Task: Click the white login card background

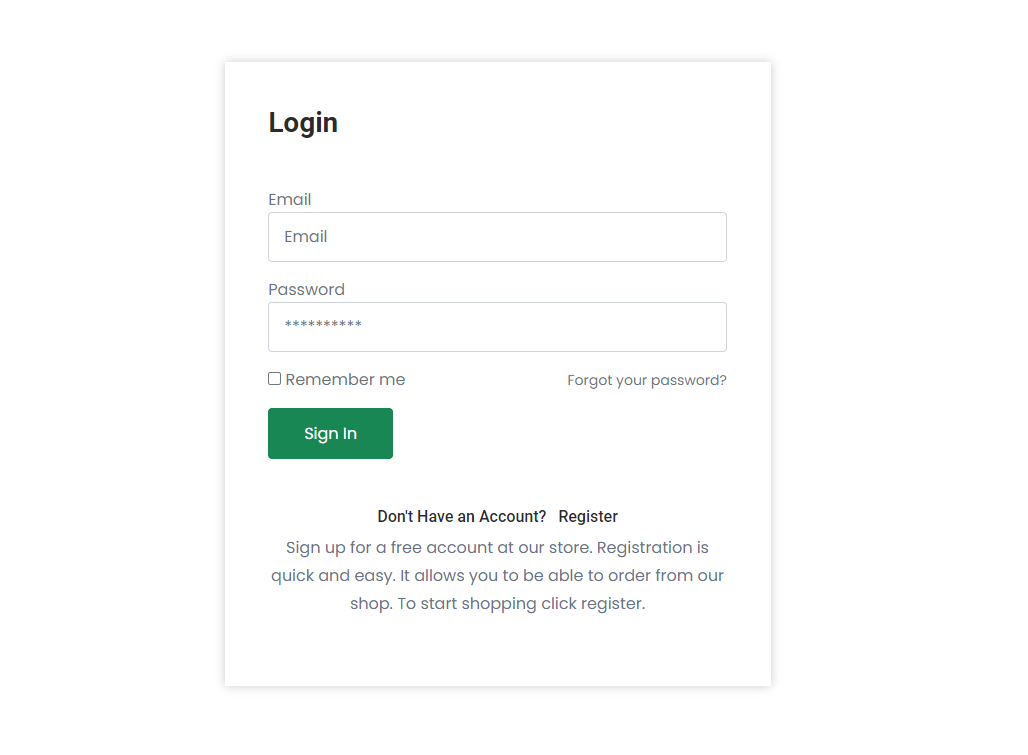Action: pos(497,650)
